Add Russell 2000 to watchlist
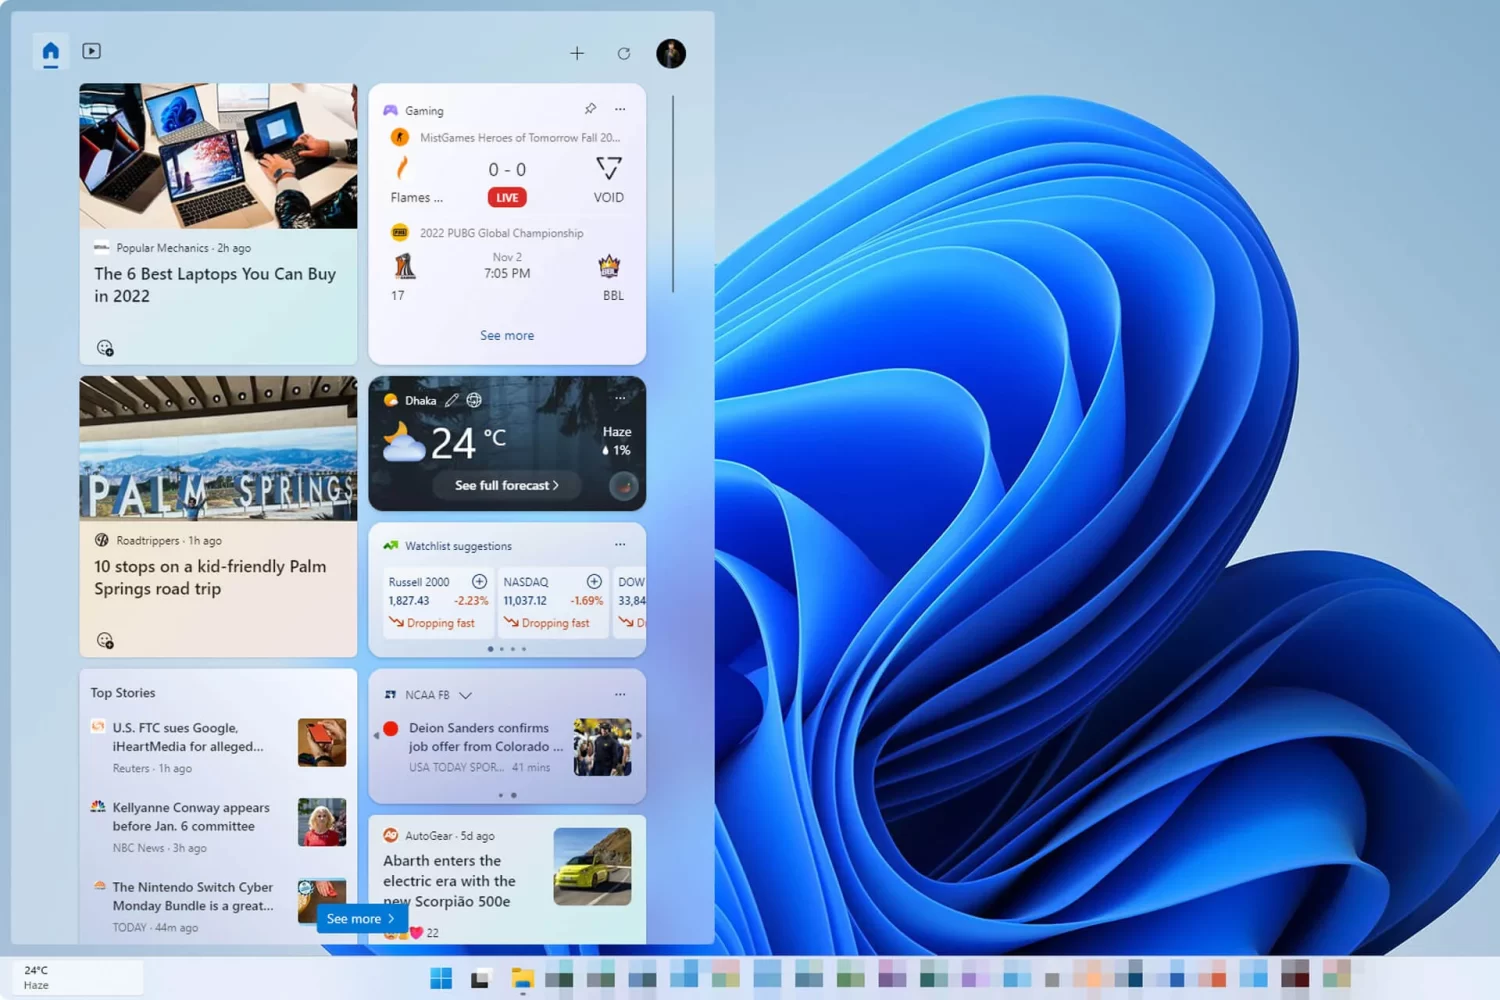The image size is (1500, 1000). (x=479, y=581)
